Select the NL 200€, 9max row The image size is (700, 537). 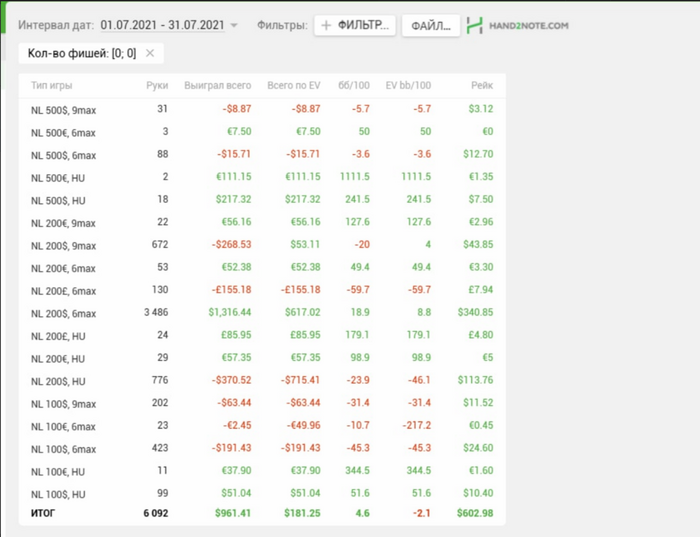262,222
